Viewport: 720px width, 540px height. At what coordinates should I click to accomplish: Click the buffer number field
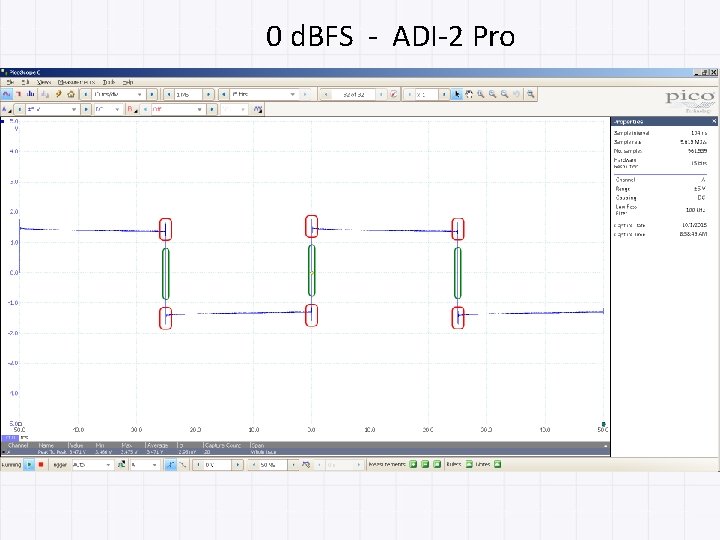(x=354, y=94)
